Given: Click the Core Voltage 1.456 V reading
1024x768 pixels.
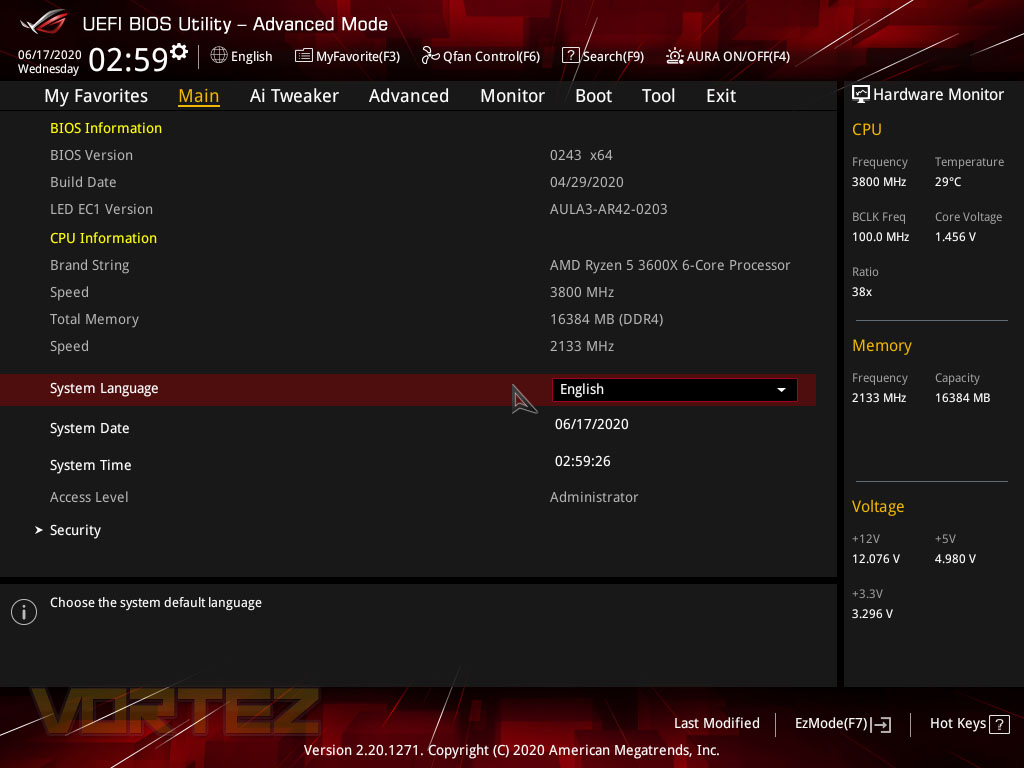Looking at the screenshot, I should pyautogui.click(x=955, y=237).
